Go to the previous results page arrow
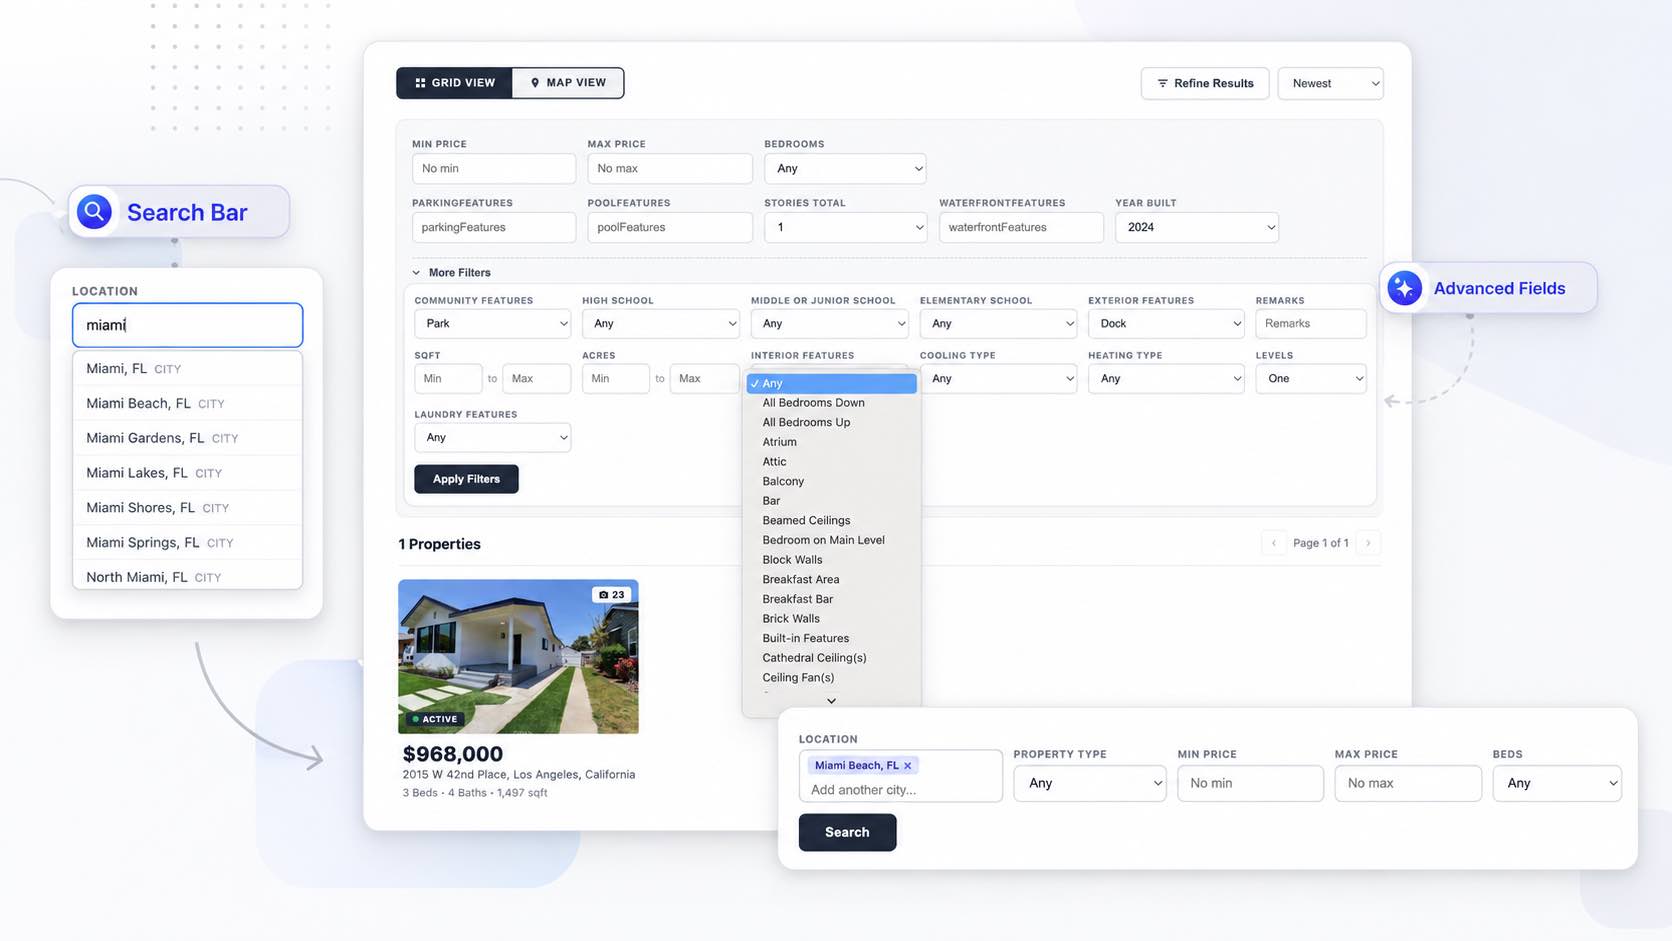This screenshot has height=941, width=1672. [1273, 543]
